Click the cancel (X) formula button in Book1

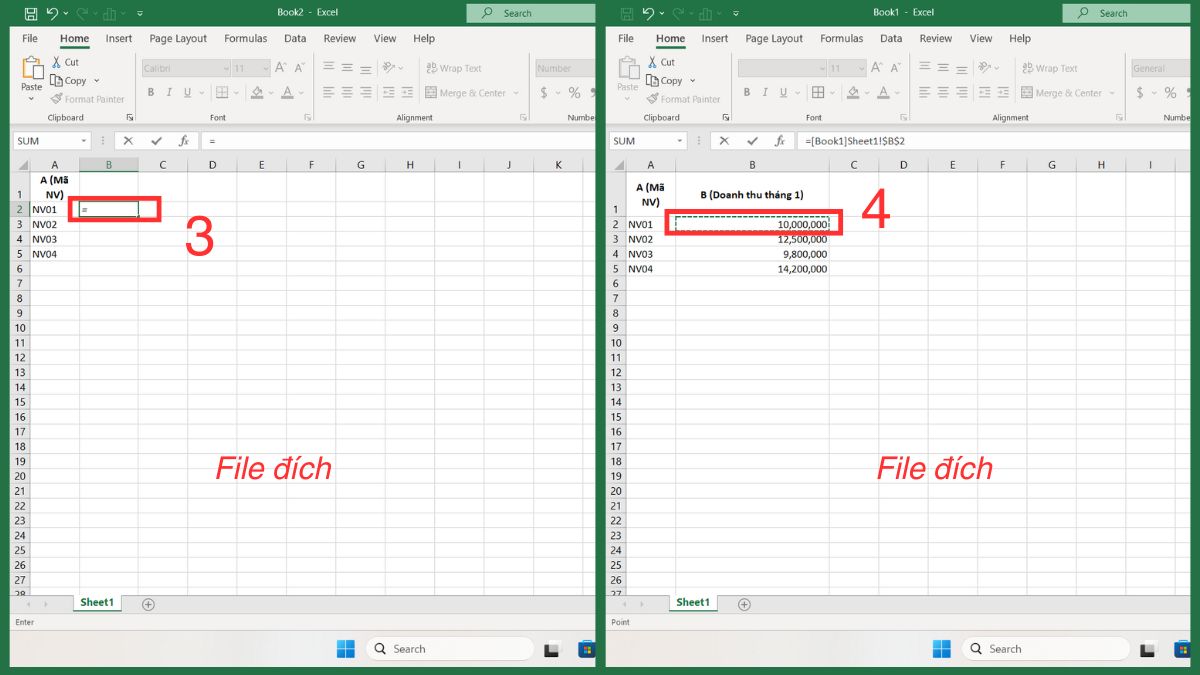coord(724,141)
